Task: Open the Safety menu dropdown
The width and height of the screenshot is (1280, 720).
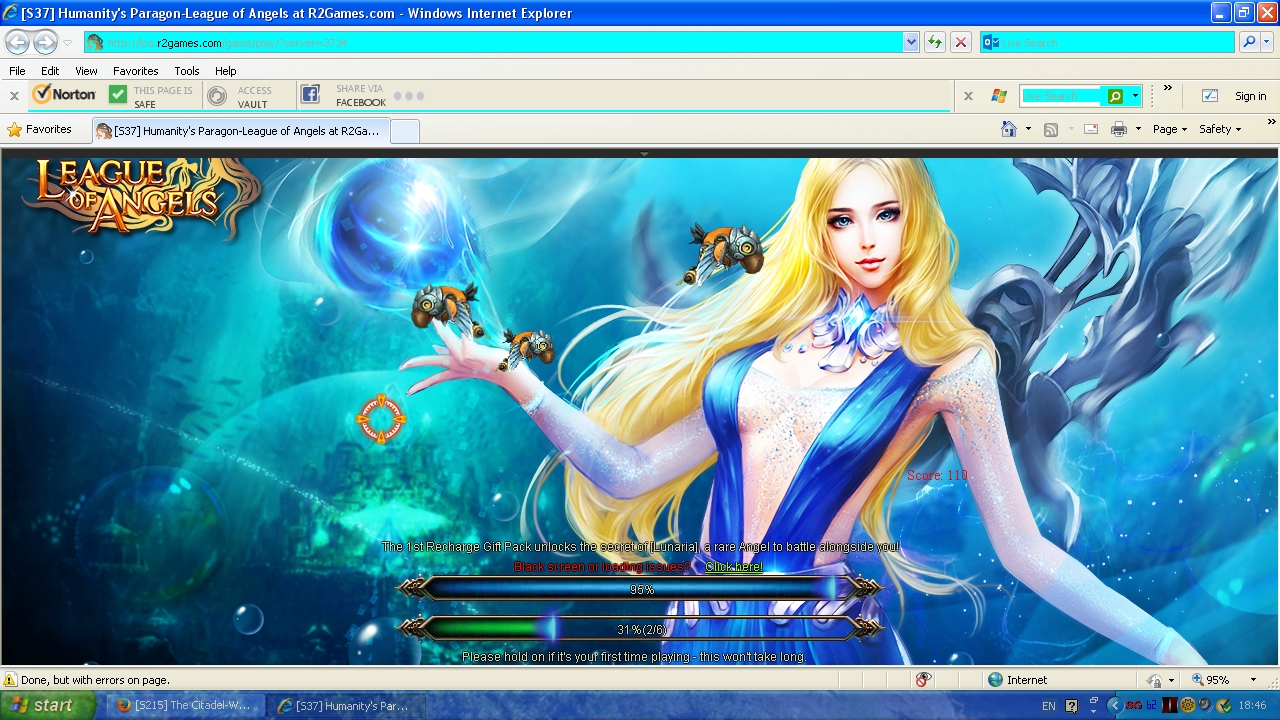Action: 1219,129
